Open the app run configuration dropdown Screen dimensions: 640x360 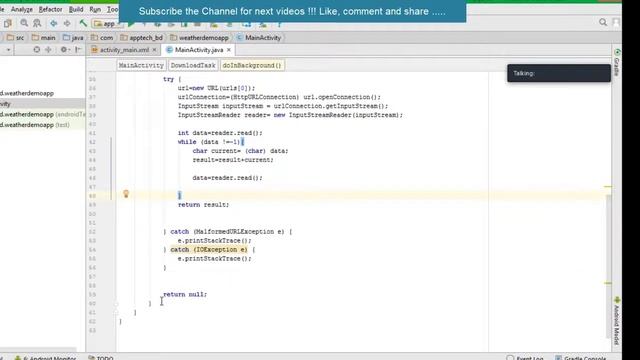[107, 24]
